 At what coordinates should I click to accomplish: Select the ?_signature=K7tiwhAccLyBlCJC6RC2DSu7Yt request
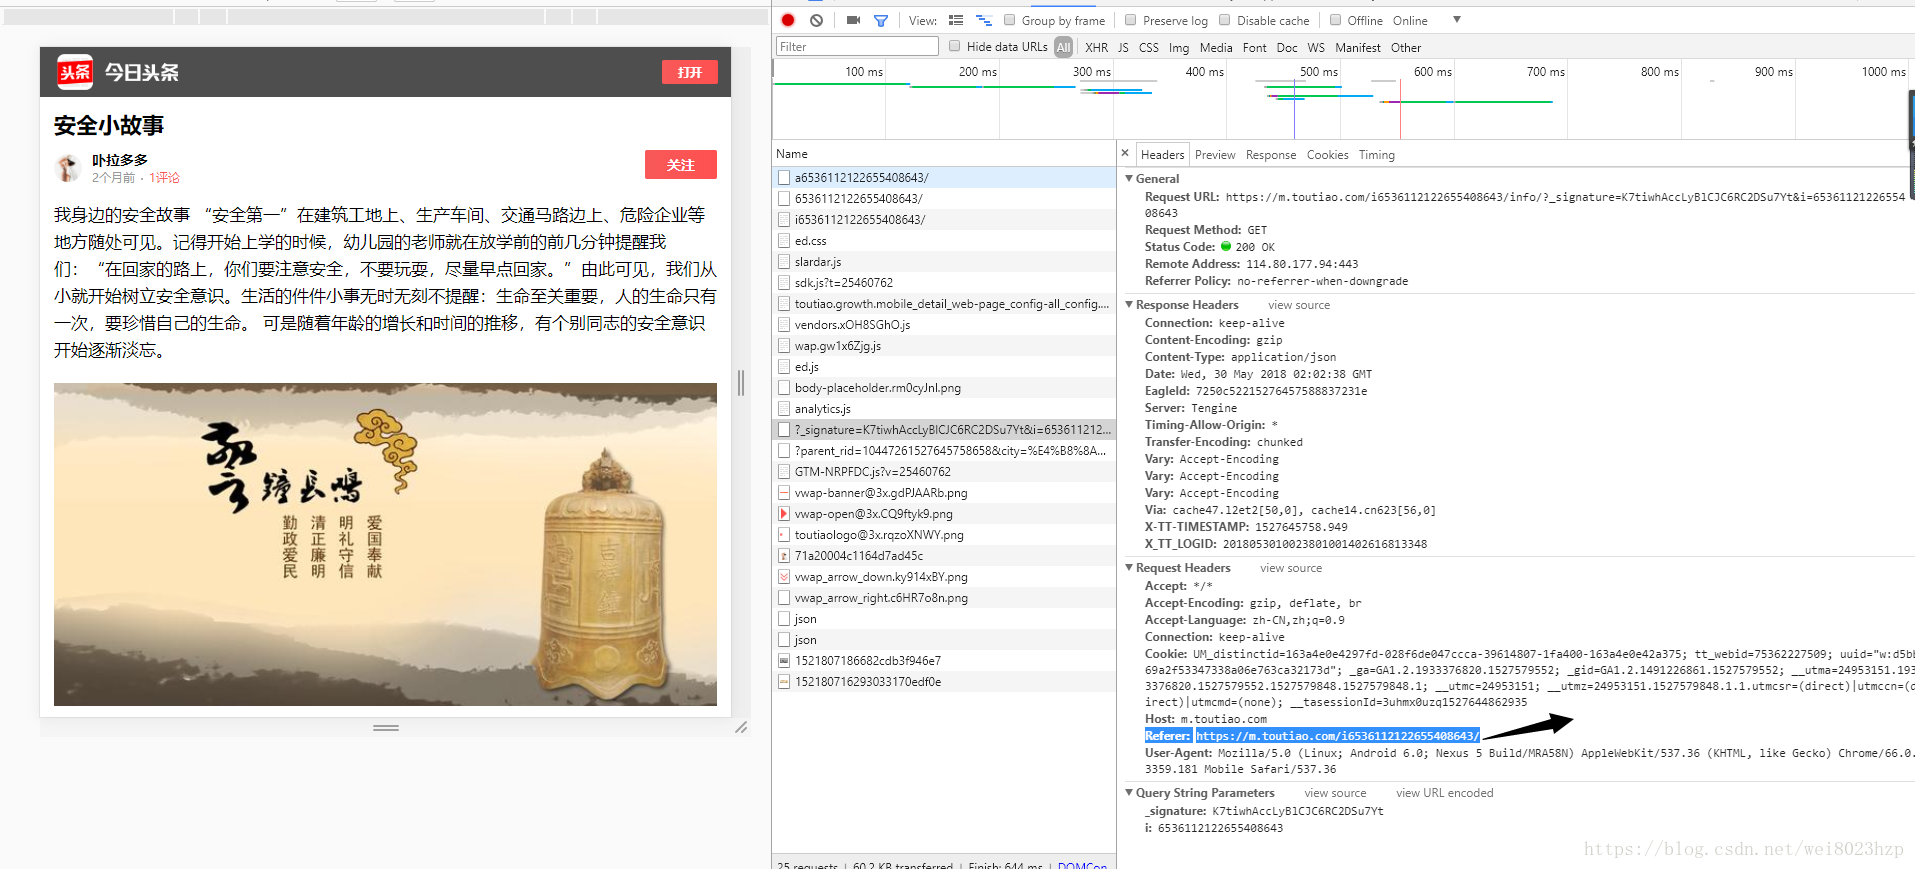[944, 429]
